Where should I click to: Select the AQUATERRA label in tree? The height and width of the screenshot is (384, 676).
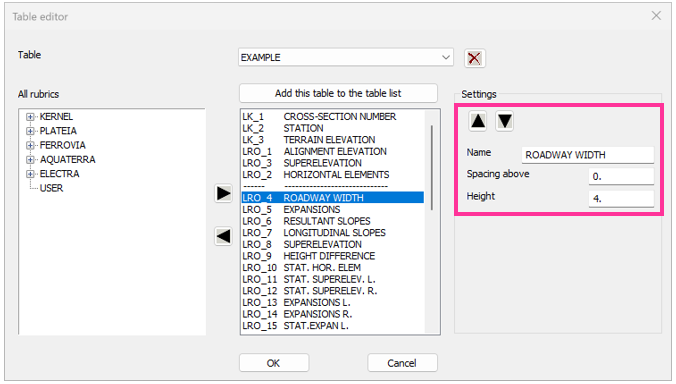click(x=68, y=159)
